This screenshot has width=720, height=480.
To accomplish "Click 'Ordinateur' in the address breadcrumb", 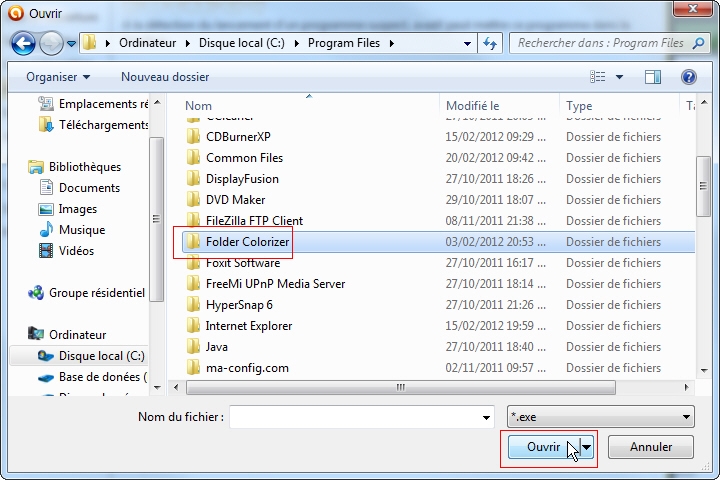I will click(147, 43).
